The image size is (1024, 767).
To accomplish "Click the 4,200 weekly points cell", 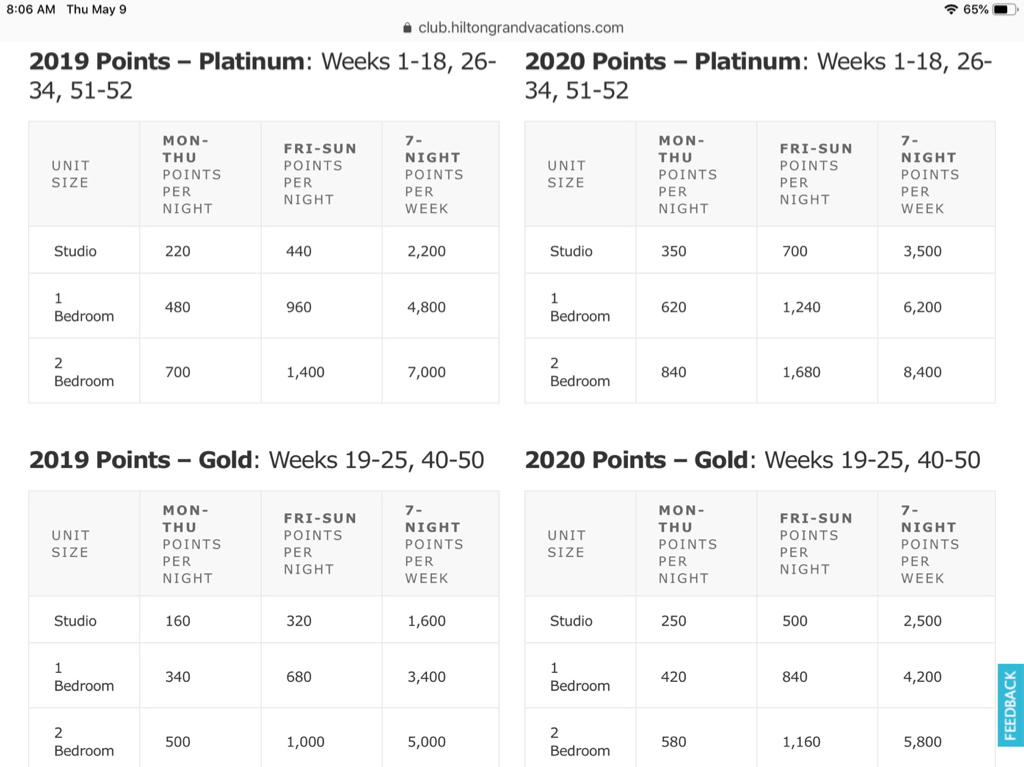I will coord(922,677).
